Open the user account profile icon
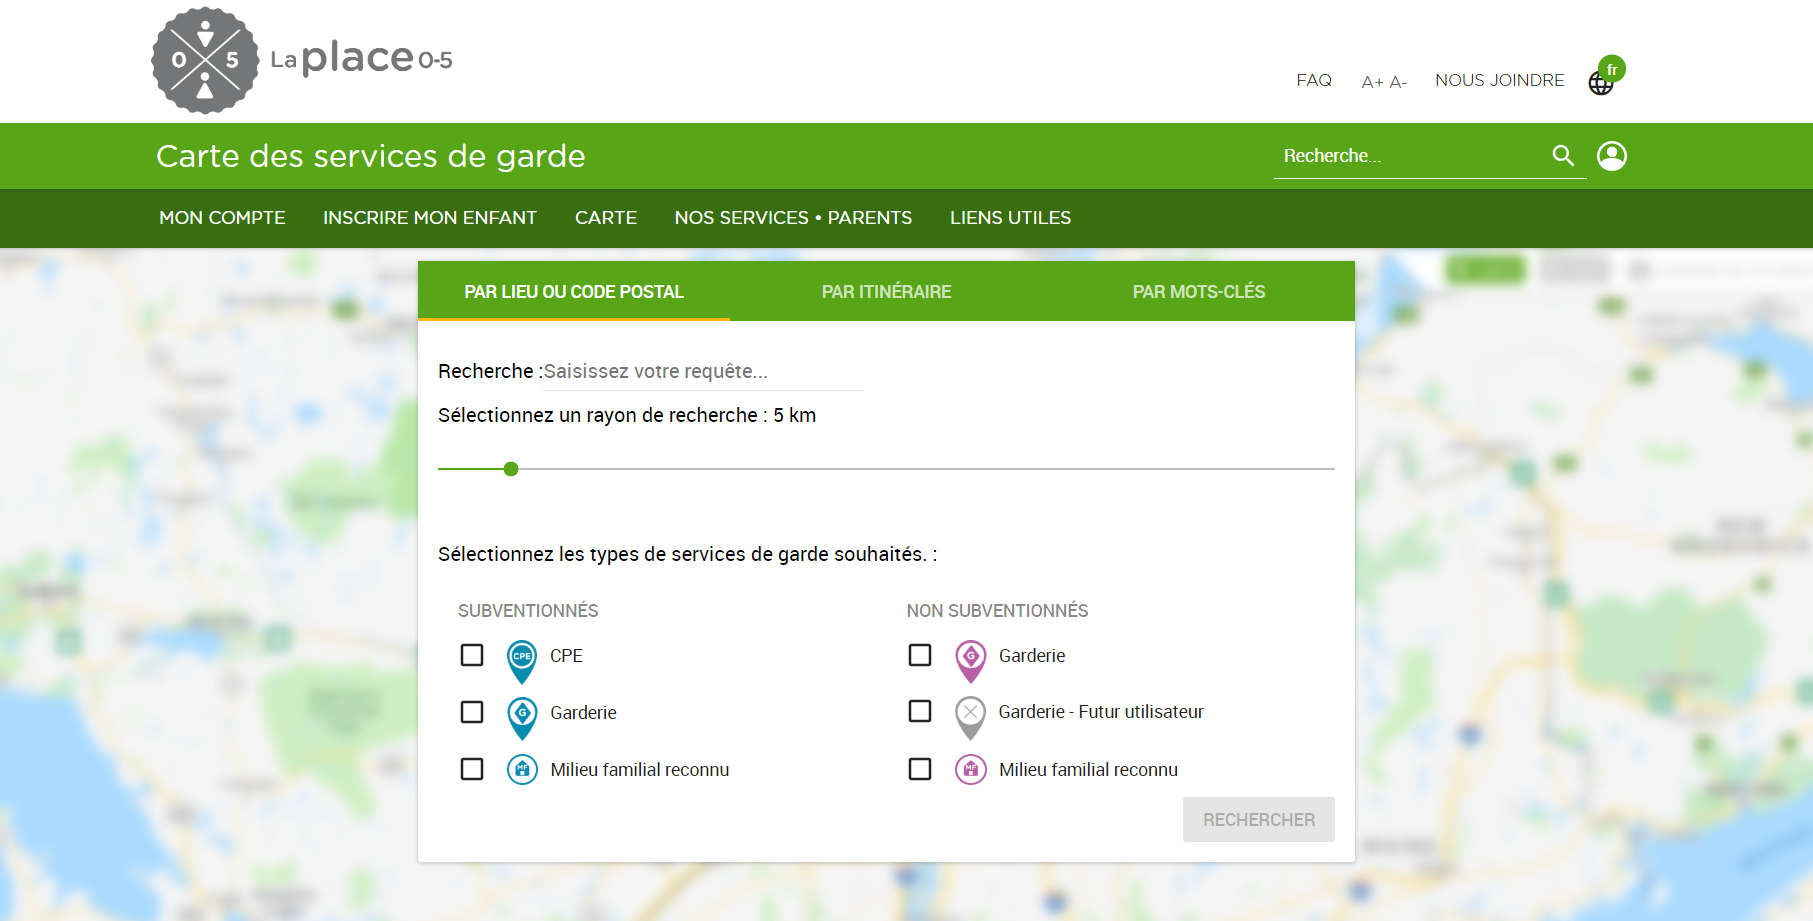The image size is (1813, 921). 1612,156
